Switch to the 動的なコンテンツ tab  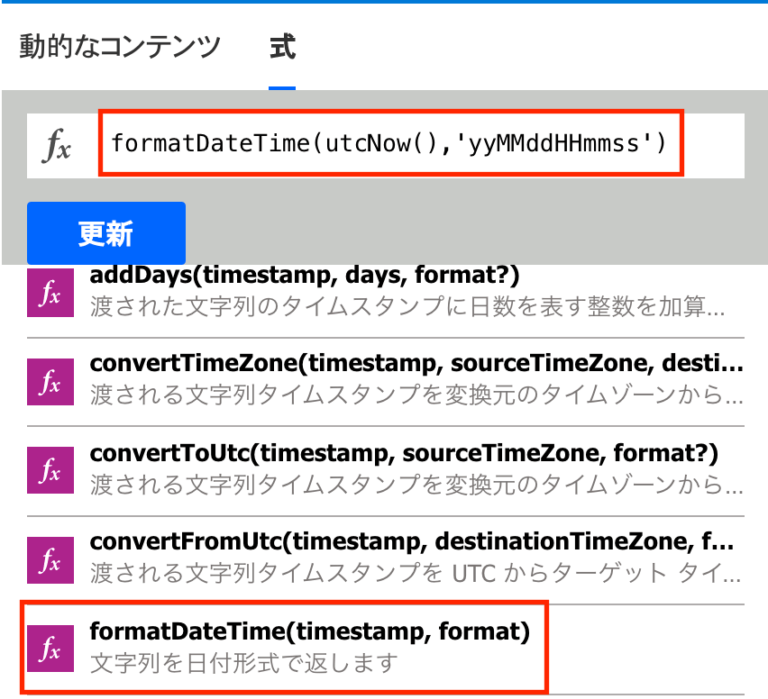pos(119,47)
